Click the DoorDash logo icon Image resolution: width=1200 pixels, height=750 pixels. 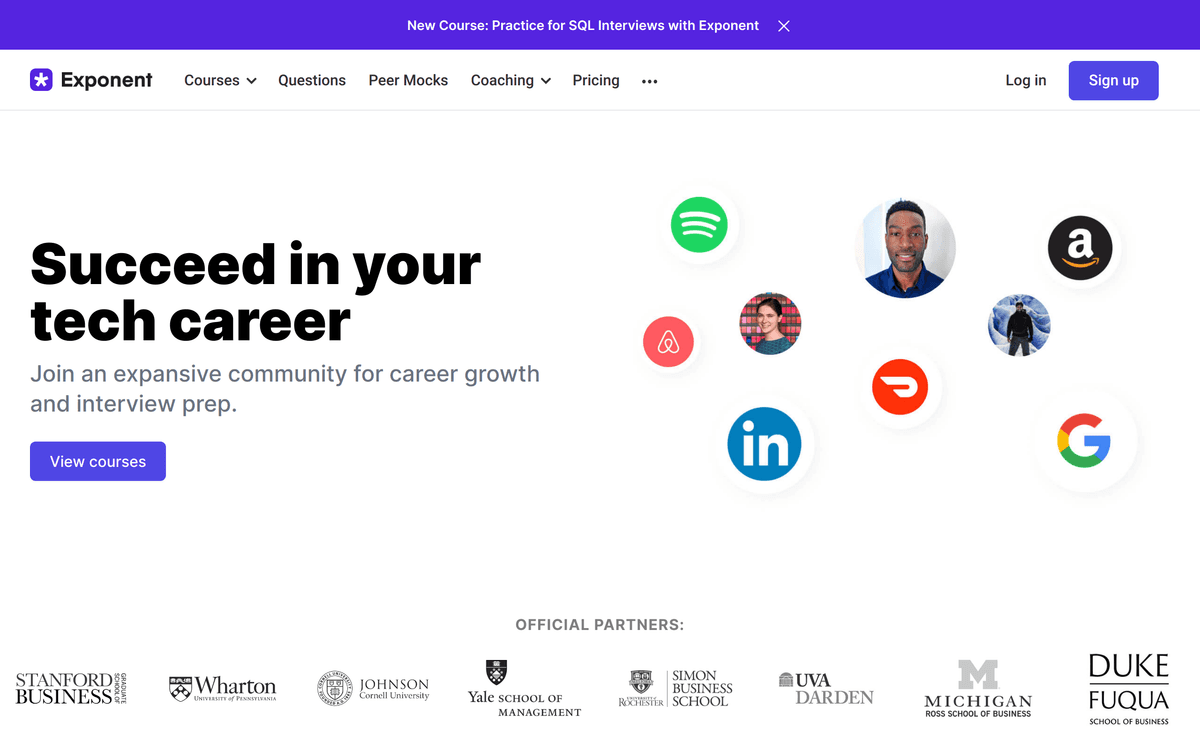point(900,387)
